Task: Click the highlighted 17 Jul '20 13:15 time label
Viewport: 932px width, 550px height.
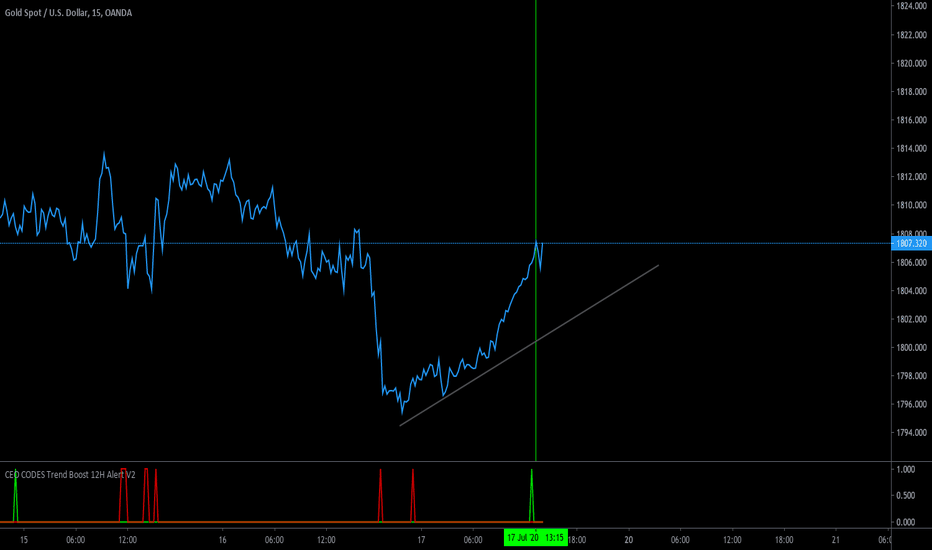Action: [x=536, y=538]
